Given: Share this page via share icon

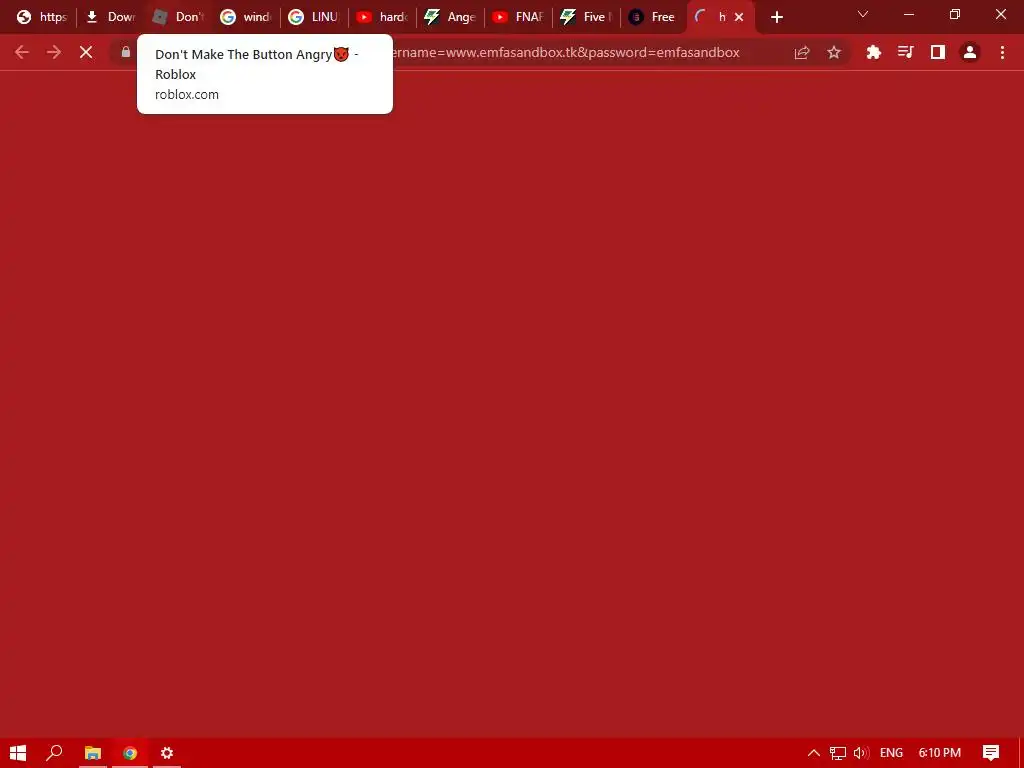Looking at the screenshot, I should pyautogui.click(x=802, y=52).
